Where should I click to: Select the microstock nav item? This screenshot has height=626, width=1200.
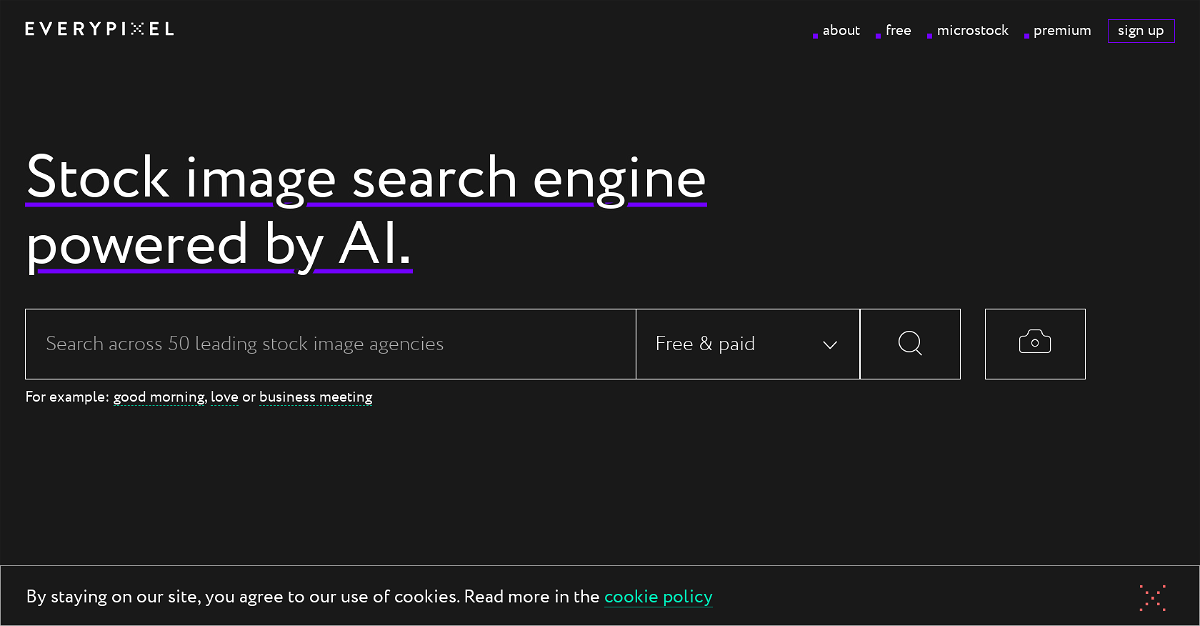click(x=972, y=31)
